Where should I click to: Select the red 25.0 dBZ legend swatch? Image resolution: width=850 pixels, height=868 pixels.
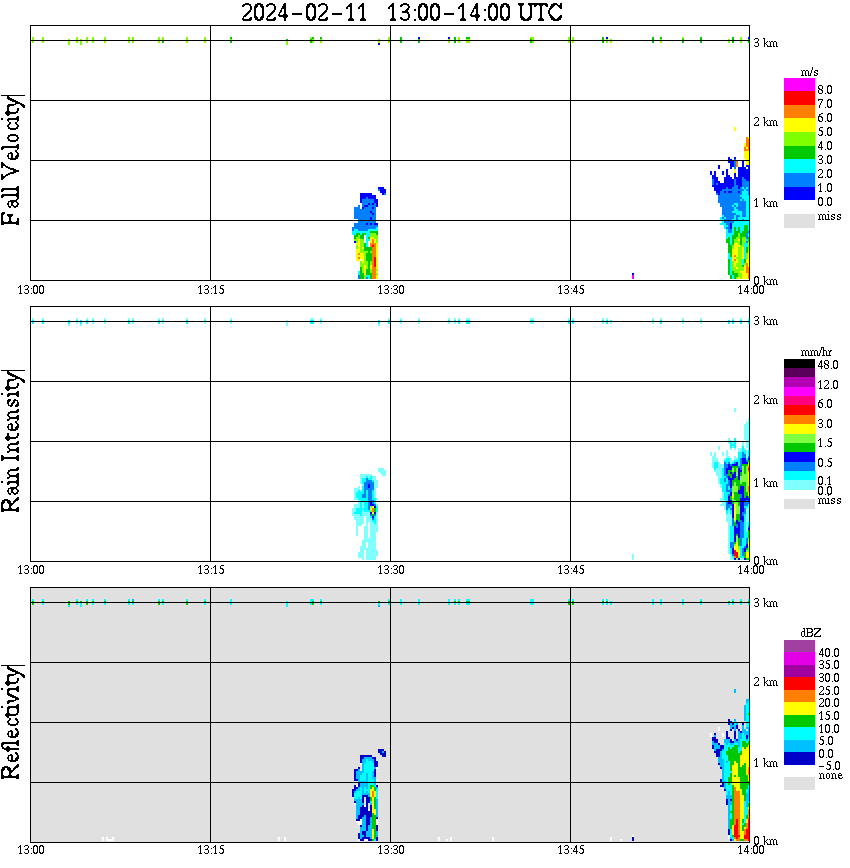[799, 684]
